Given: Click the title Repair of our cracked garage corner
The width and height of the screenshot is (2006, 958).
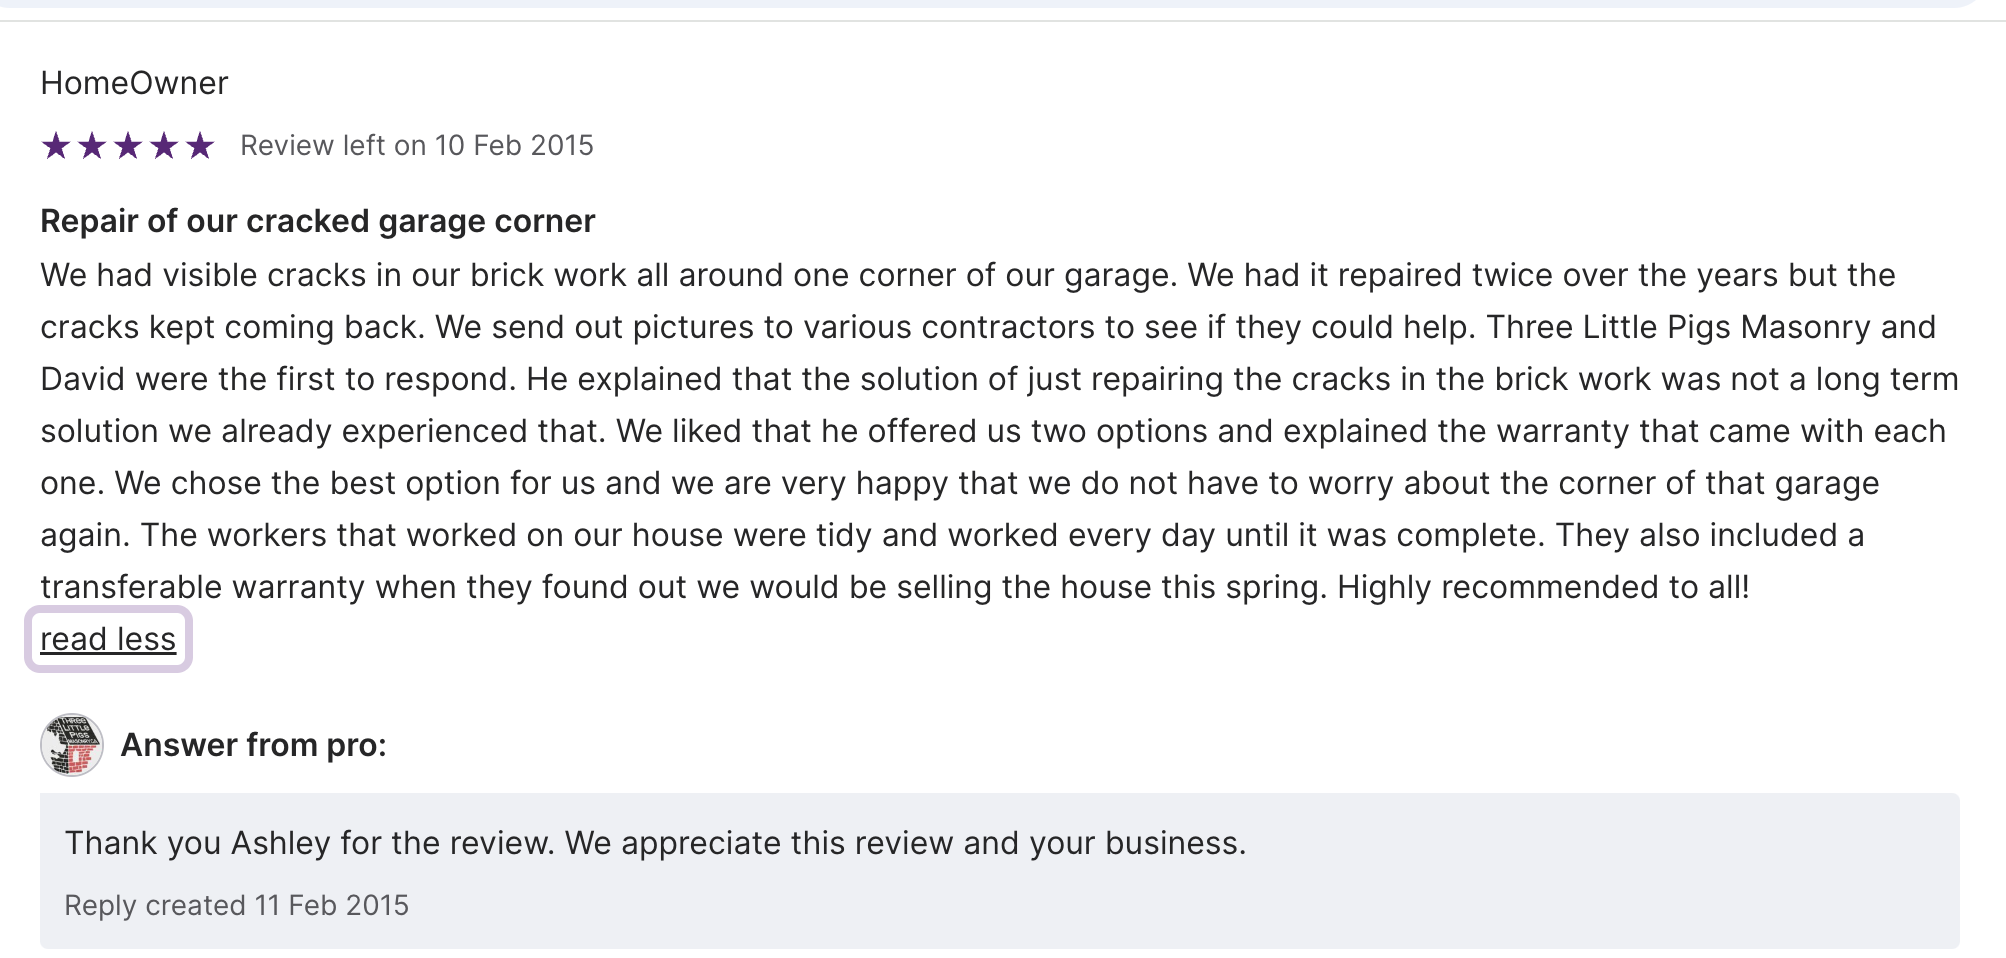Looking at the screenshot, I should pyautogui.click(x=317, y=221).
